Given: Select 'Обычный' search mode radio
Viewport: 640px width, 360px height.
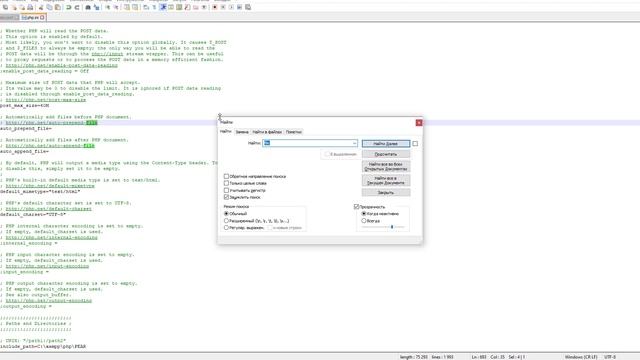Looking at the screenshot, I should tap(226, 213).
